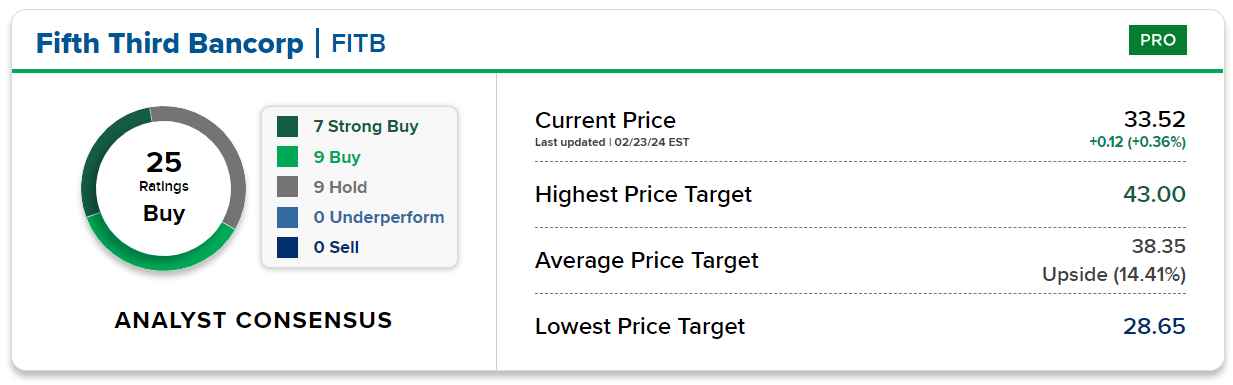Viewport: 1233px width, 385px height.
Task: Click the 9 Buy legend label
Action: tap(337, 157)
